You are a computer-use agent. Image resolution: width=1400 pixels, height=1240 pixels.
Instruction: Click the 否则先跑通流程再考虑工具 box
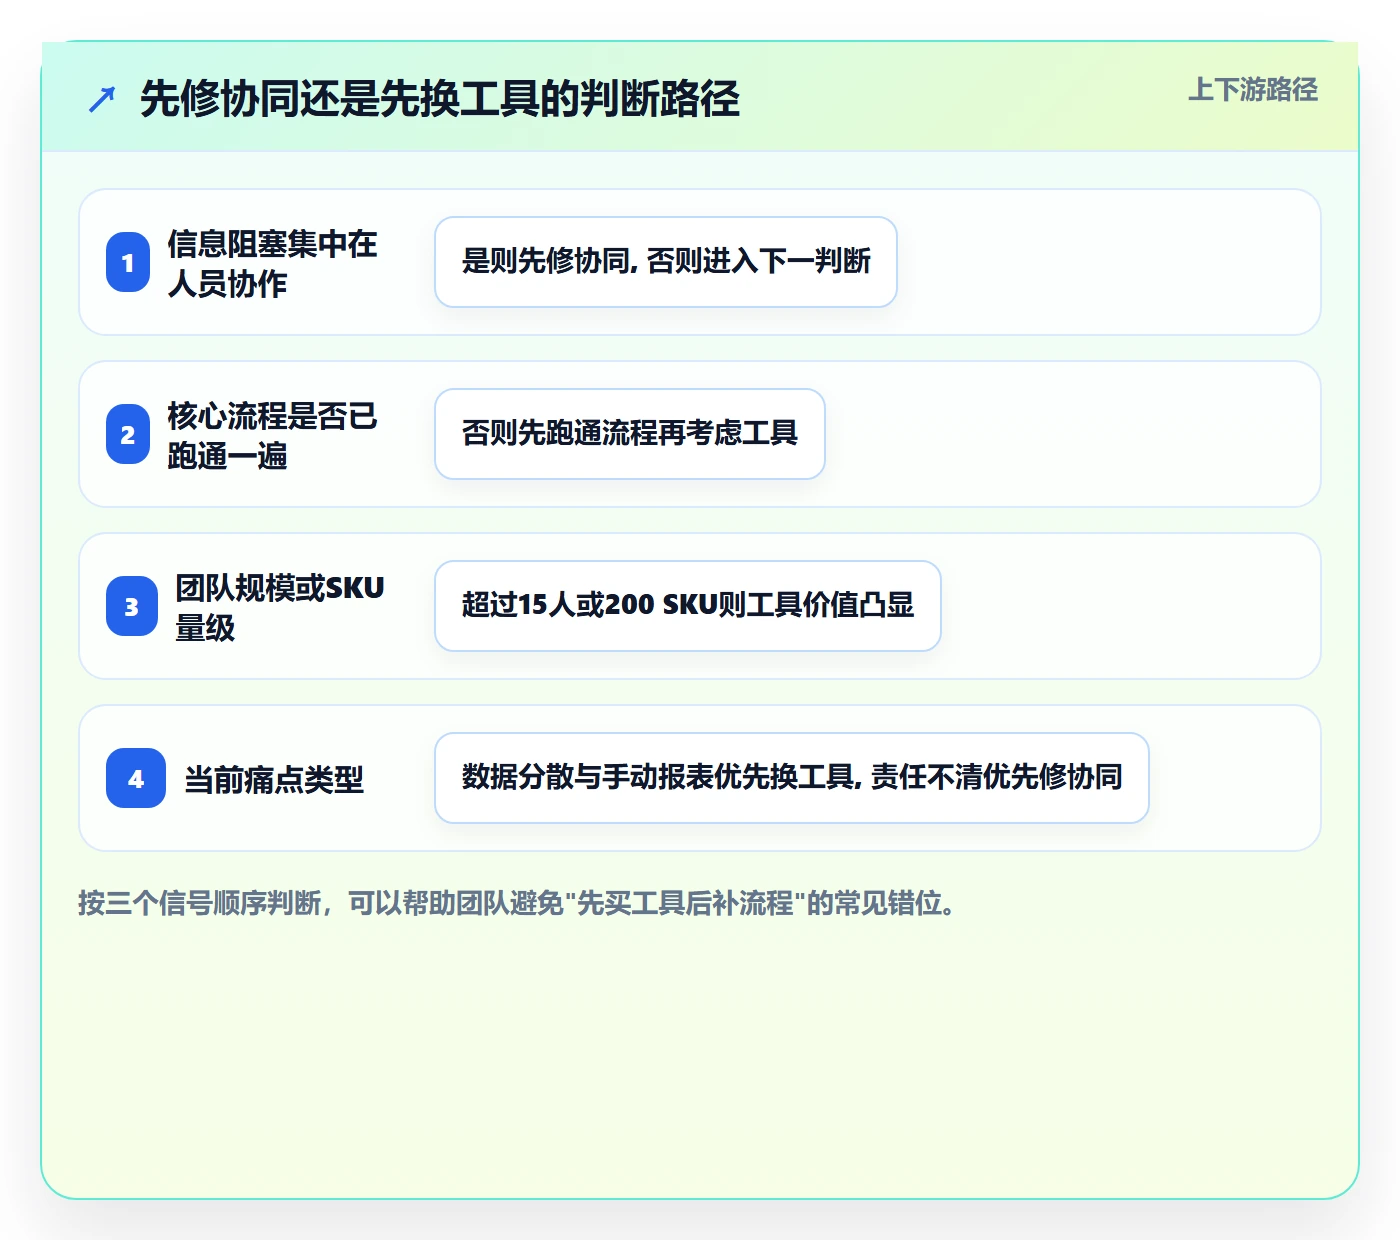pyautogui.click(x=630, y=434)
